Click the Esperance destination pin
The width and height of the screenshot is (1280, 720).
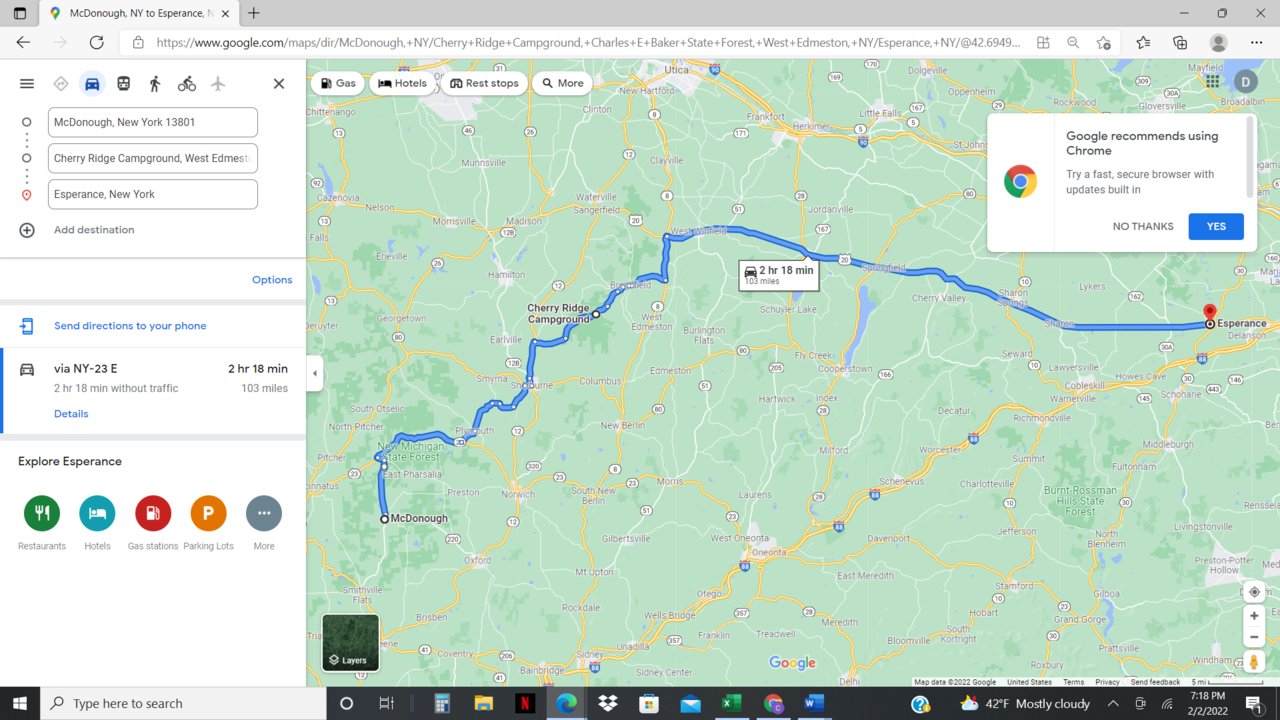tap(1209, 316)
